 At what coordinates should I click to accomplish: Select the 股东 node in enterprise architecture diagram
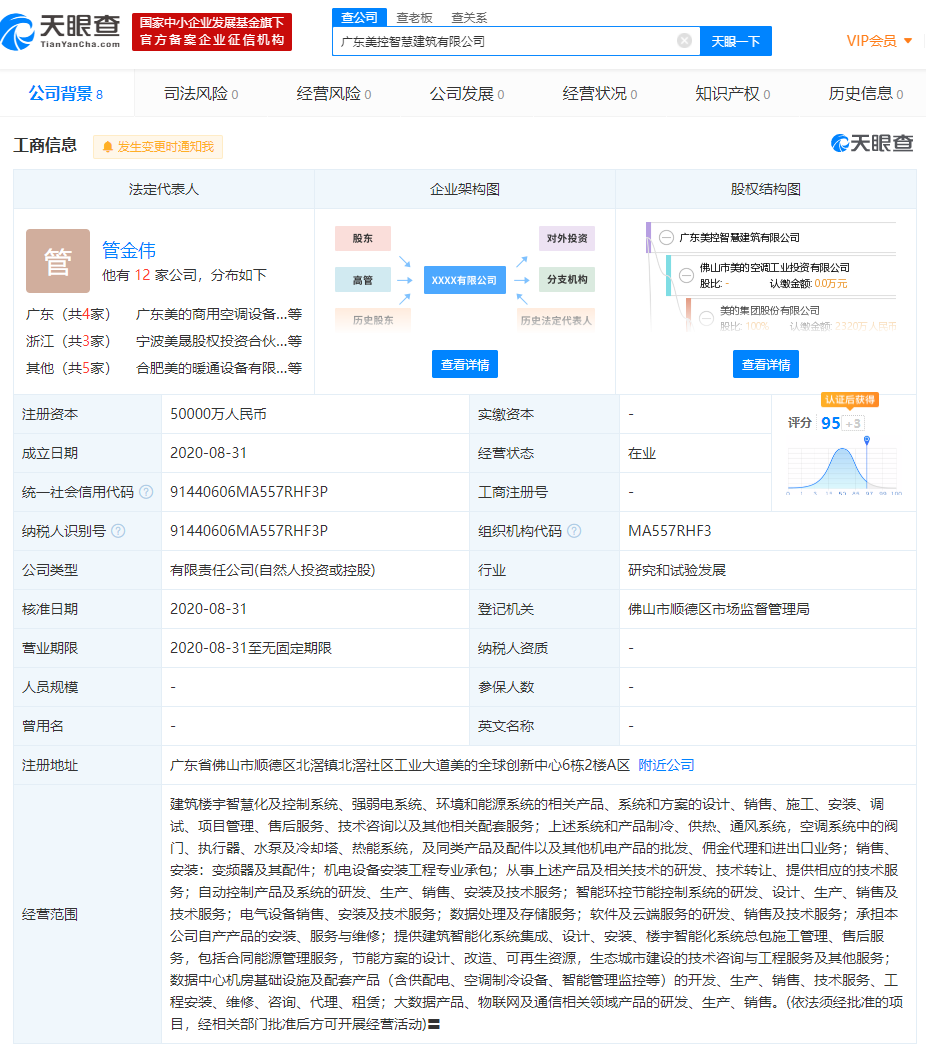click(x=363, y=238)
